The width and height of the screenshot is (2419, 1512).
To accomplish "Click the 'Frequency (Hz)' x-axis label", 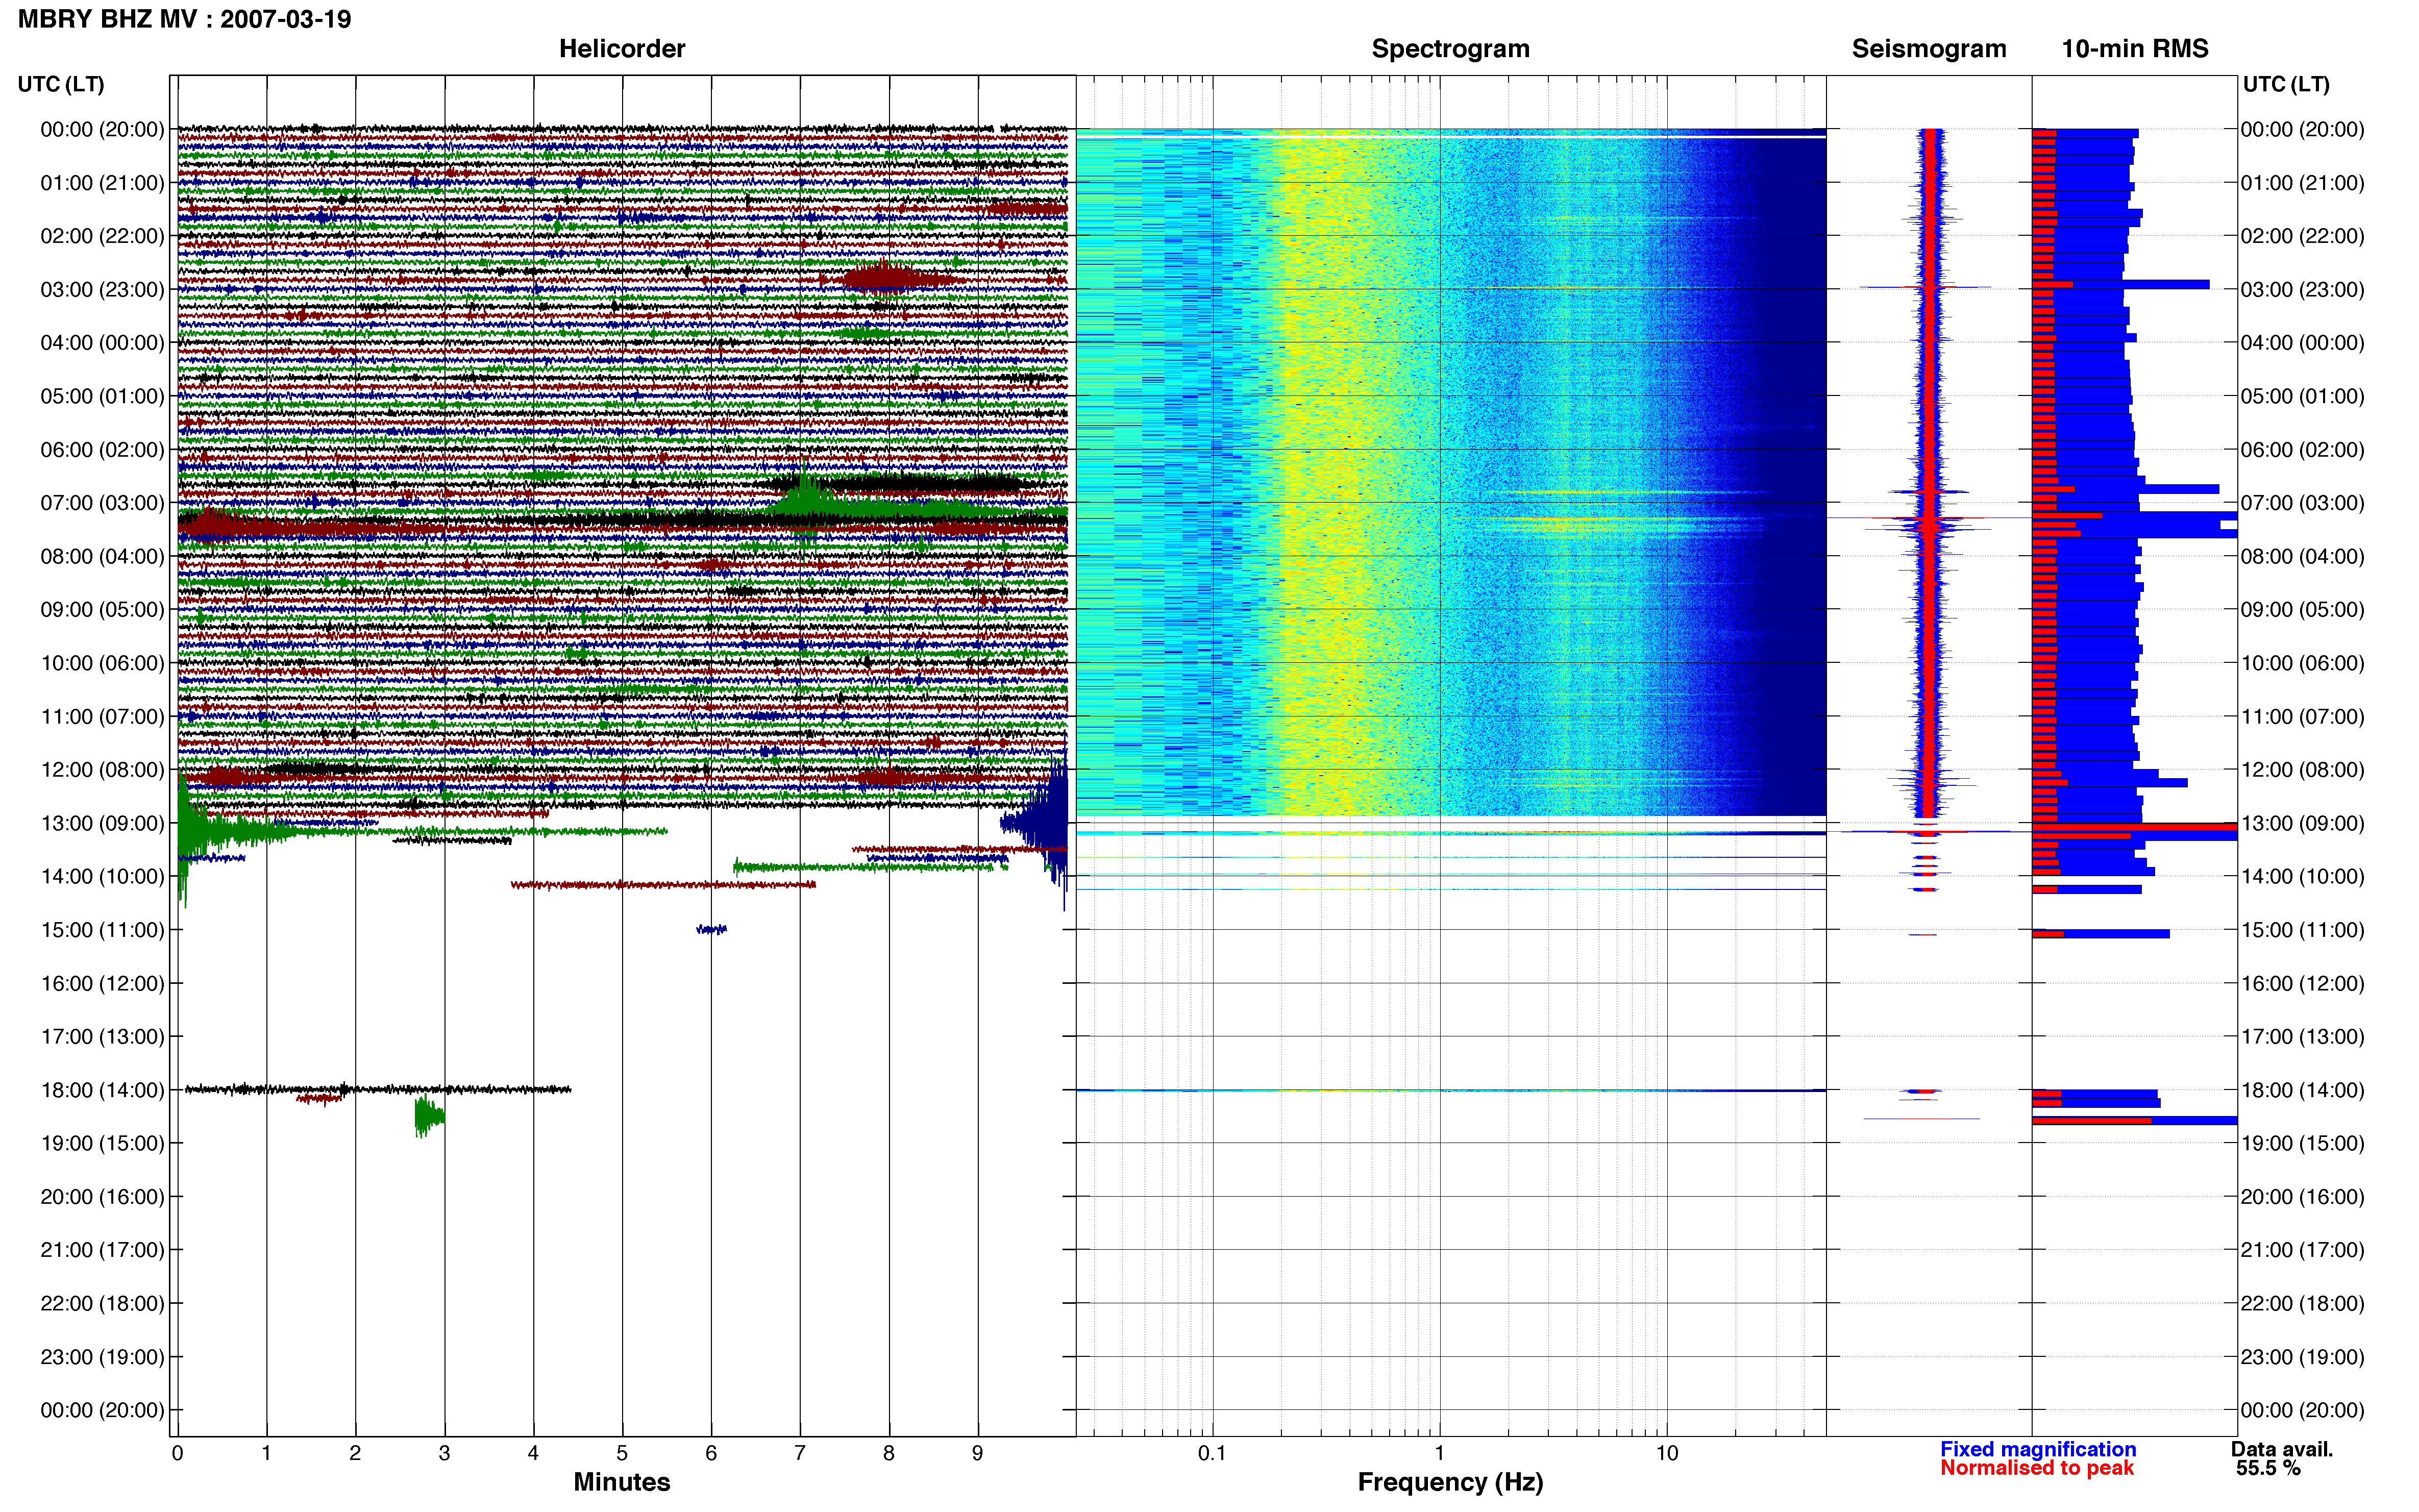I will pos(1450,1482).
